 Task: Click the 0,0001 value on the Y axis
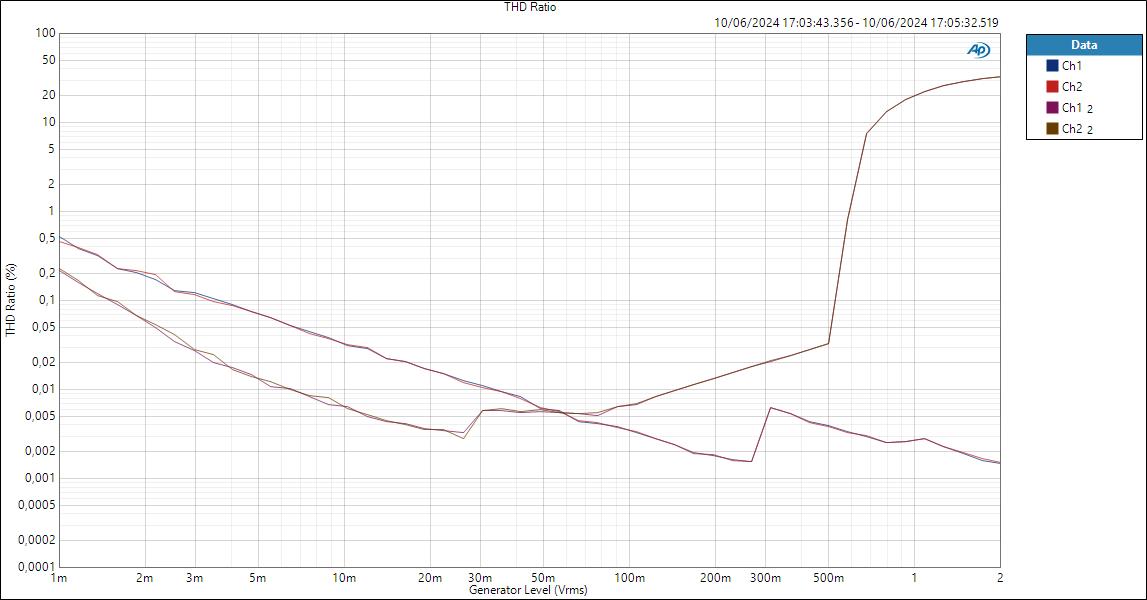pyautogui.click(x=37, y=567)
